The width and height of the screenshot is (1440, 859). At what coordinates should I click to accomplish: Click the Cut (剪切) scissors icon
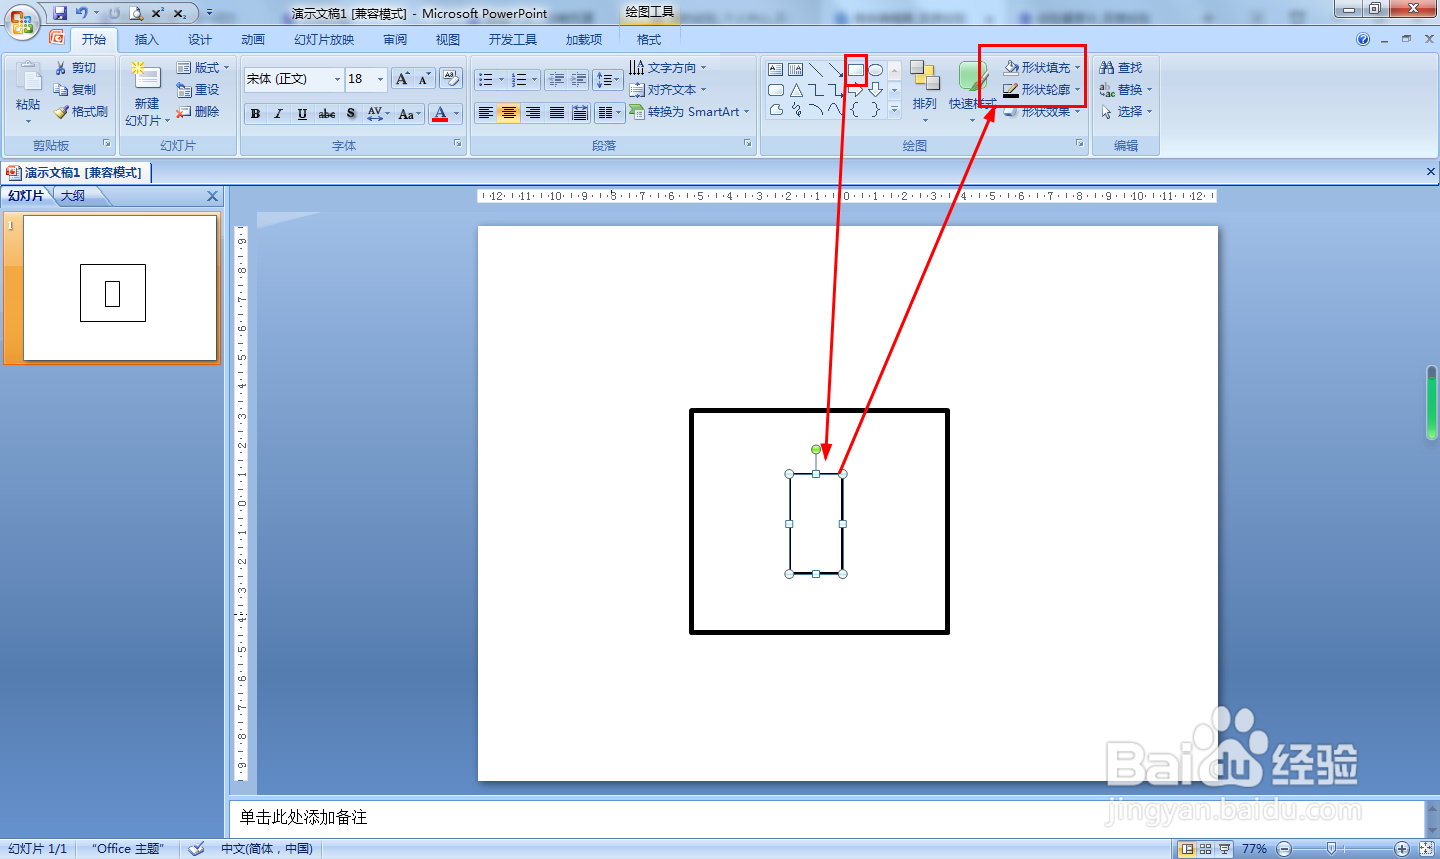click(x=61, y=68)
